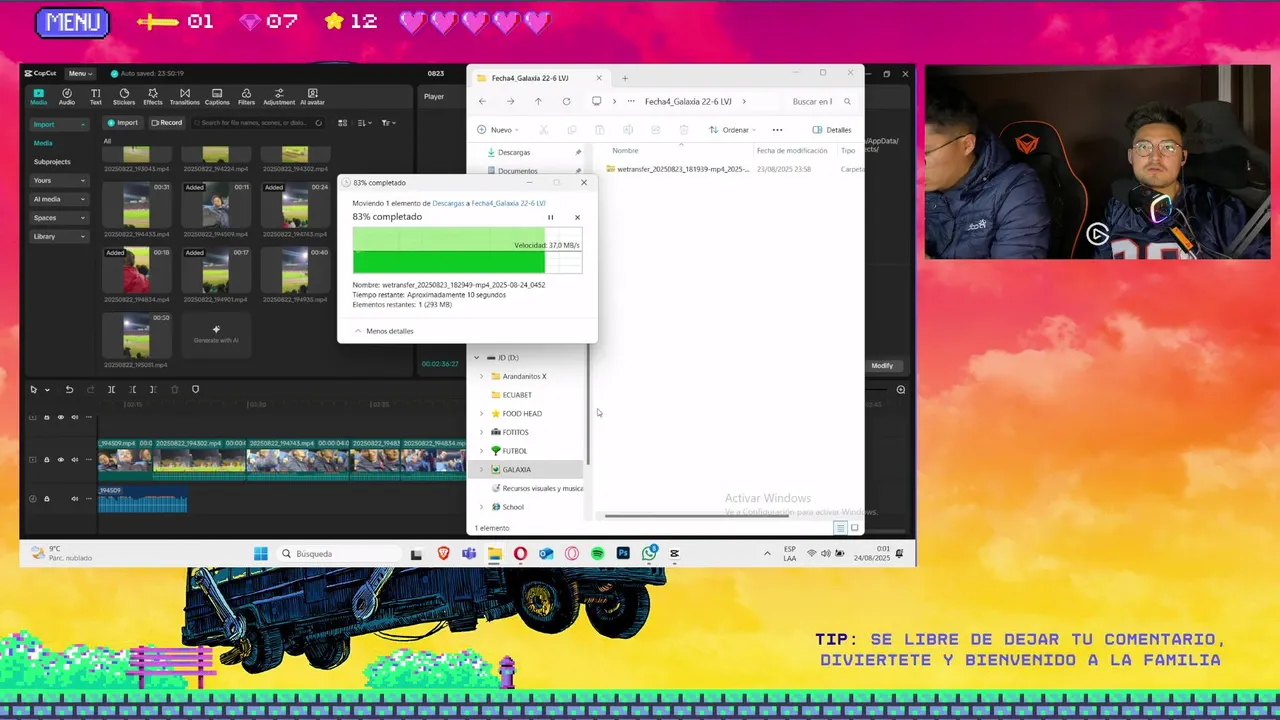1280x720 pixels.
Task: Open the Adjustment panel in CapCut
Action: point(279,97)
